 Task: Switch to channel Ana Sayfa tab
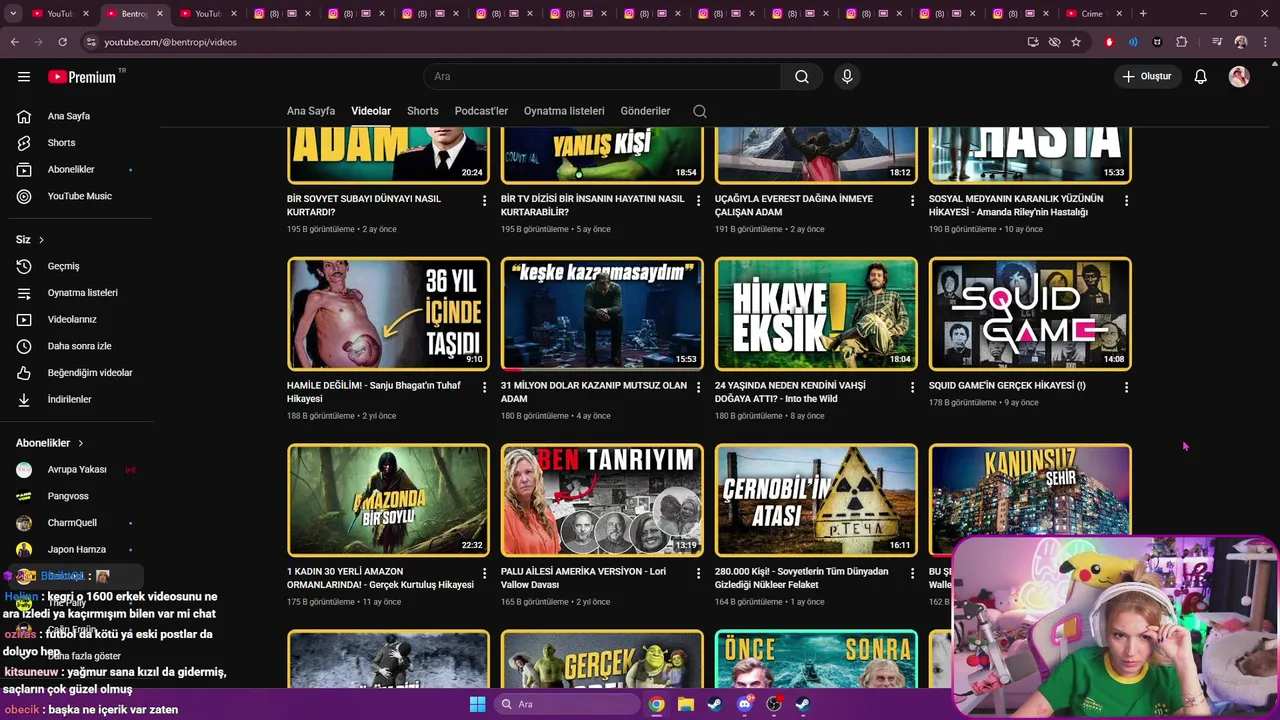click(x=311, y=111)
